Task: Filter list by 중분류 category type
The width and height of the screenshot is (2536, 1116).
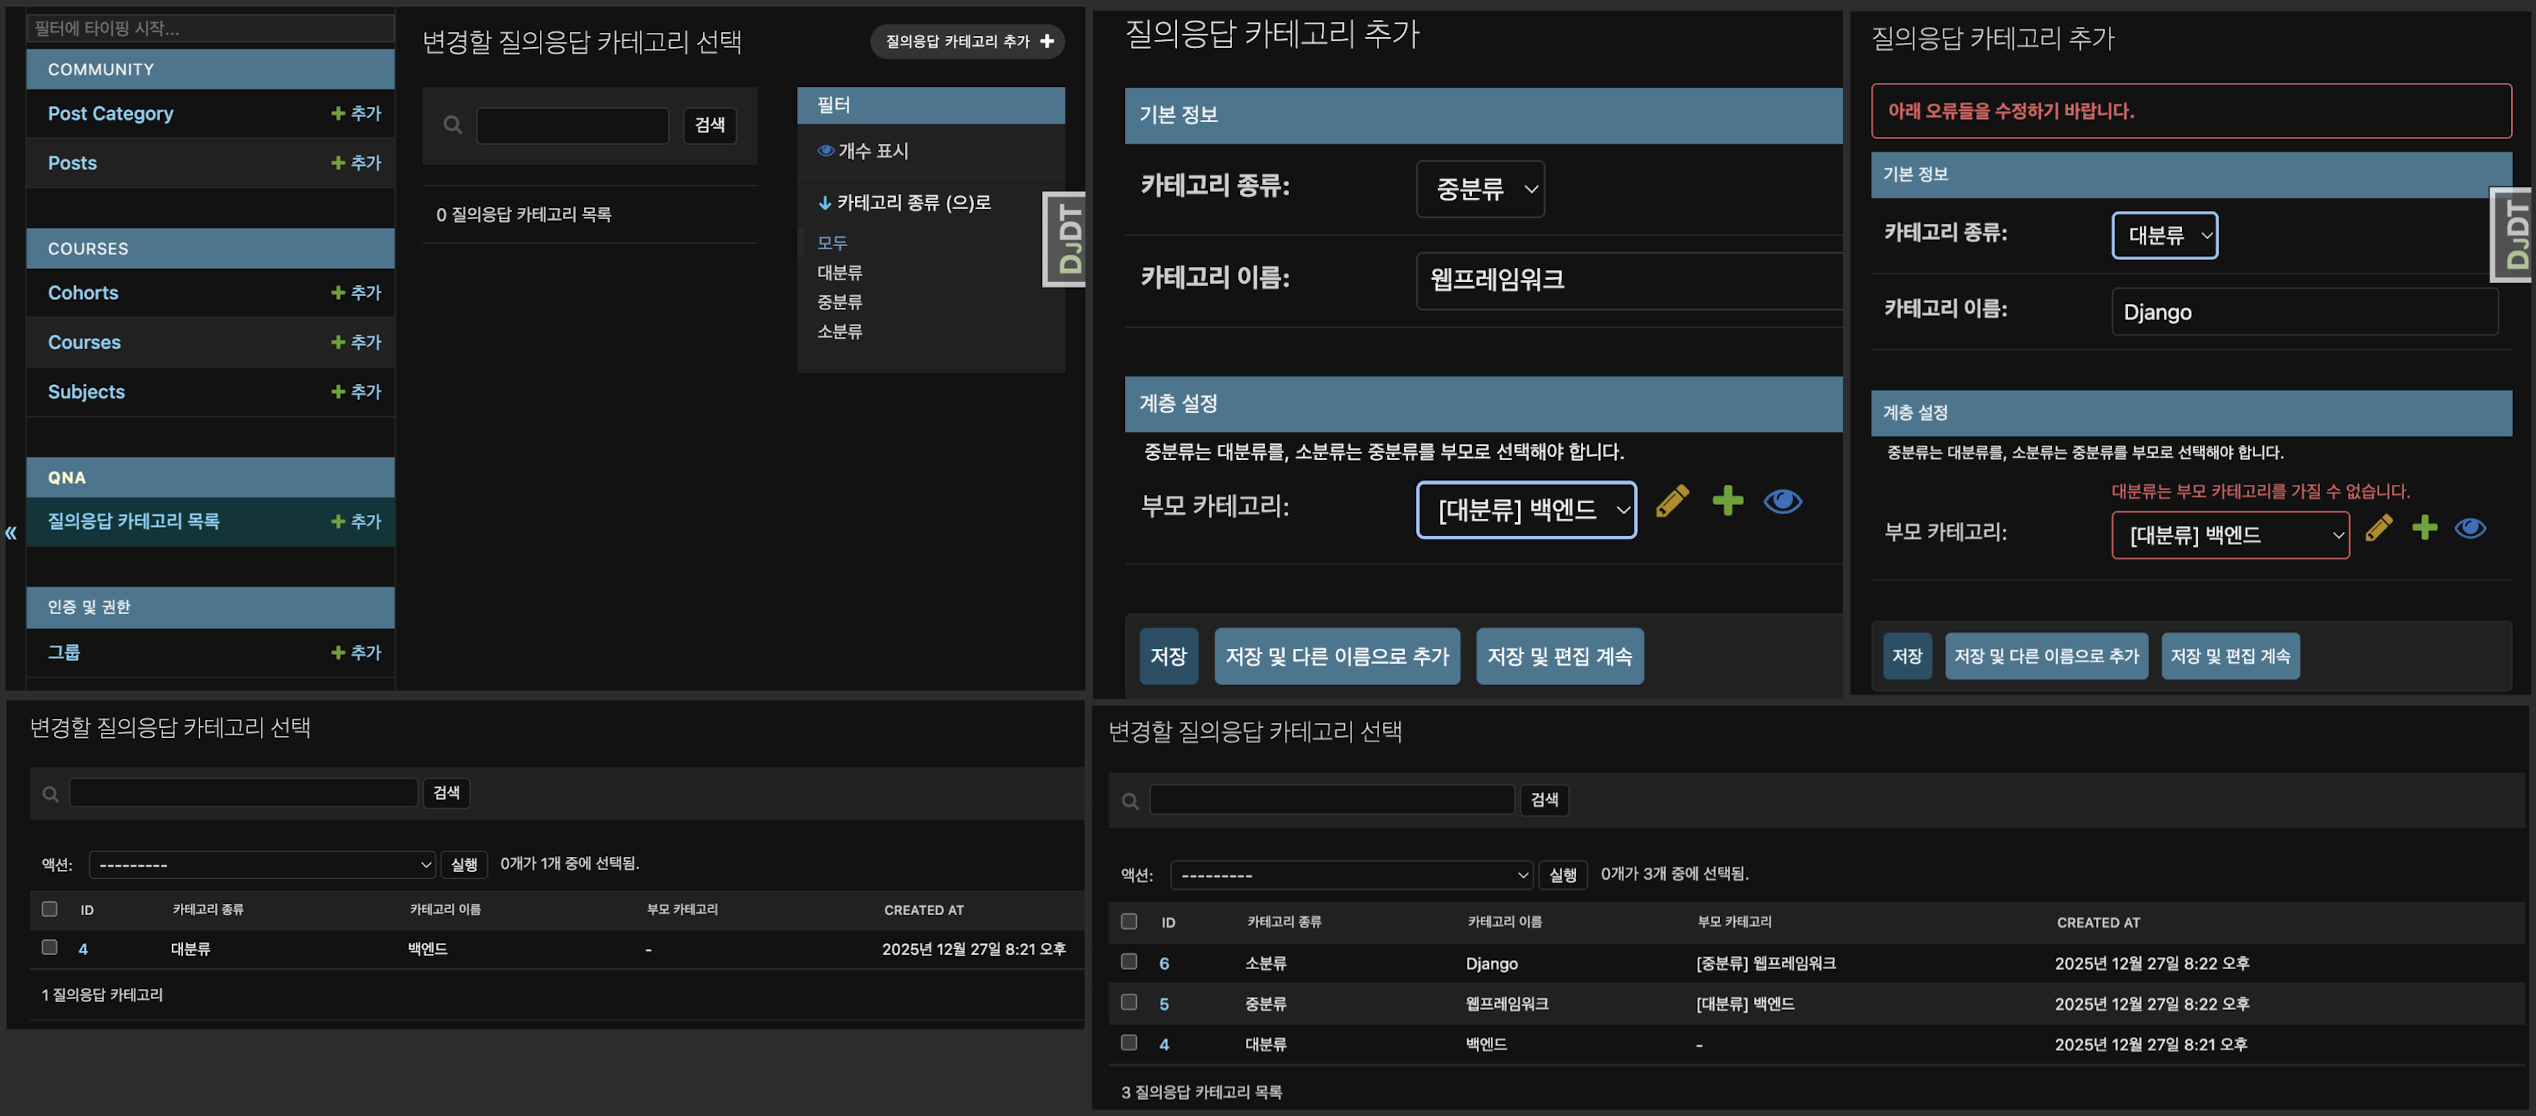Action: [x=839, y=302]
